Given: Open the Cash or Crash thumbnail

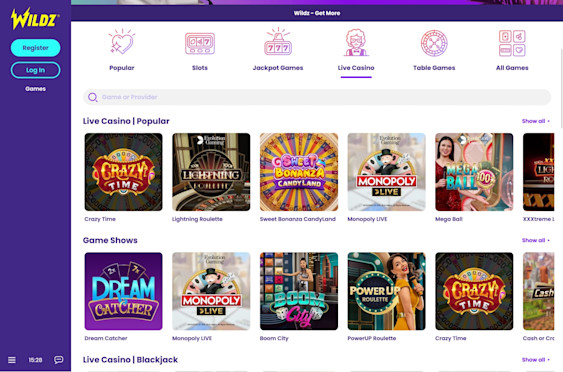Looking at the screenshot, I should 539,291.
